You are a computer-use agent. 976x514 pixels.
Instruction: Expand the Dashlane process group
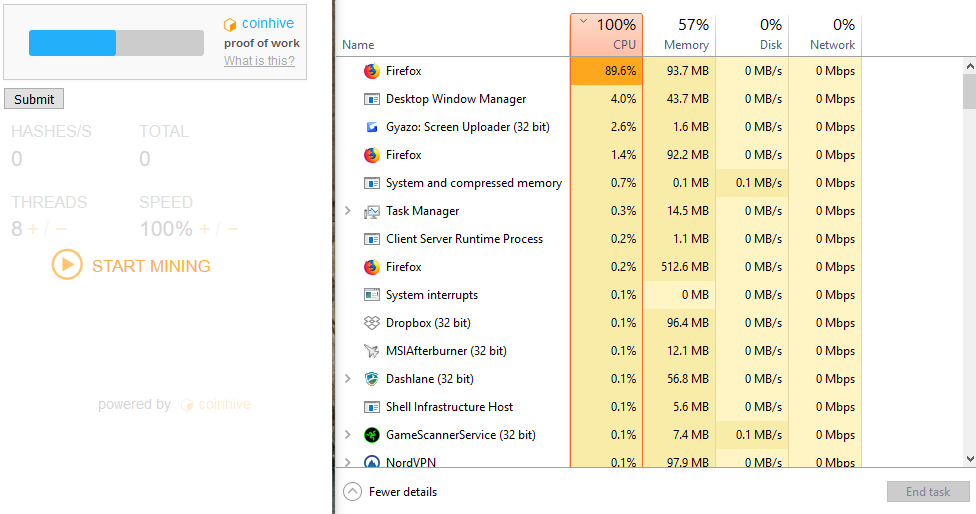(347, 379)
